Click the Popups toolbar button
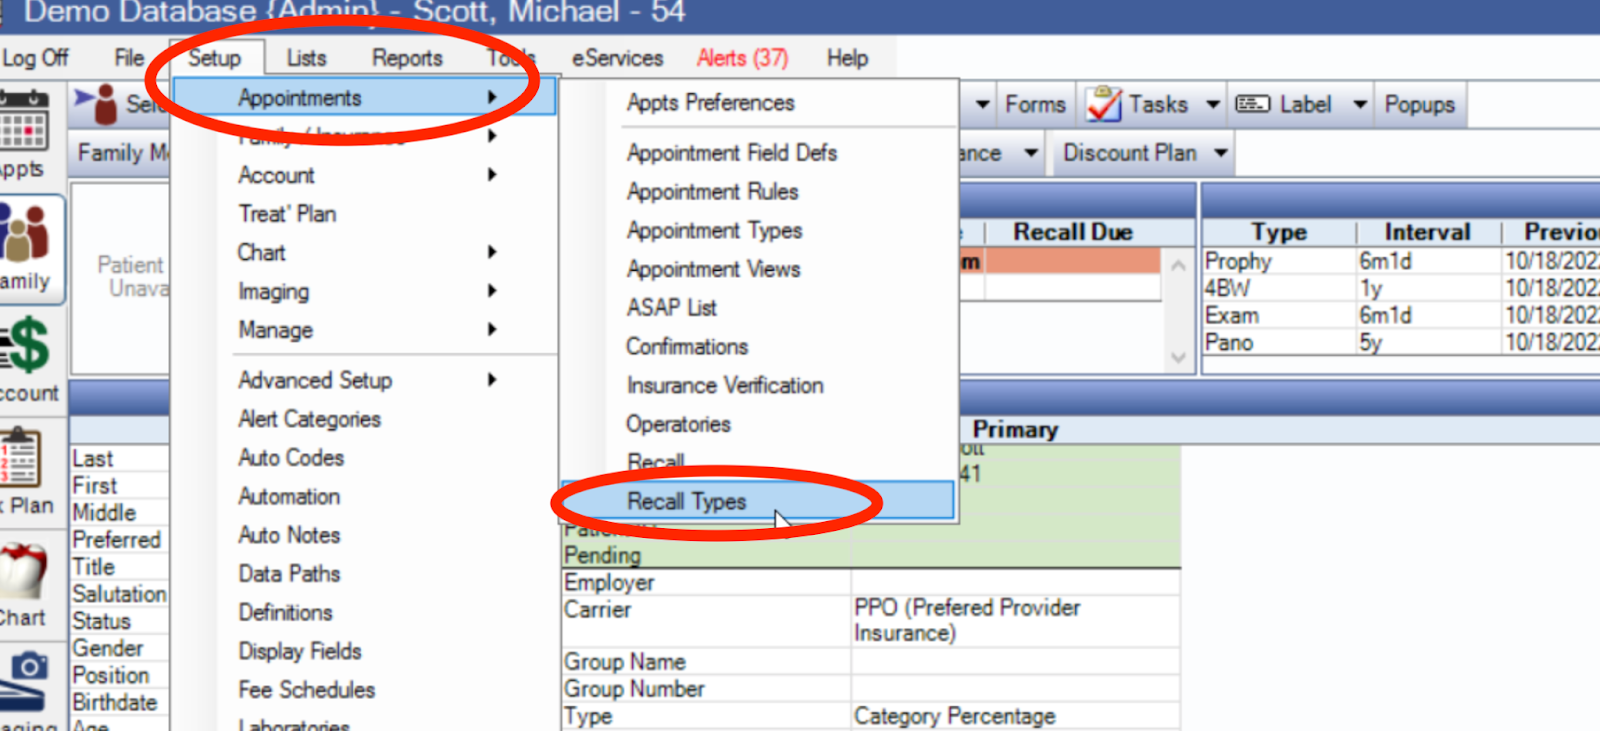The height and width of the screenshot is (731, 1600). tap(1419, 104)
